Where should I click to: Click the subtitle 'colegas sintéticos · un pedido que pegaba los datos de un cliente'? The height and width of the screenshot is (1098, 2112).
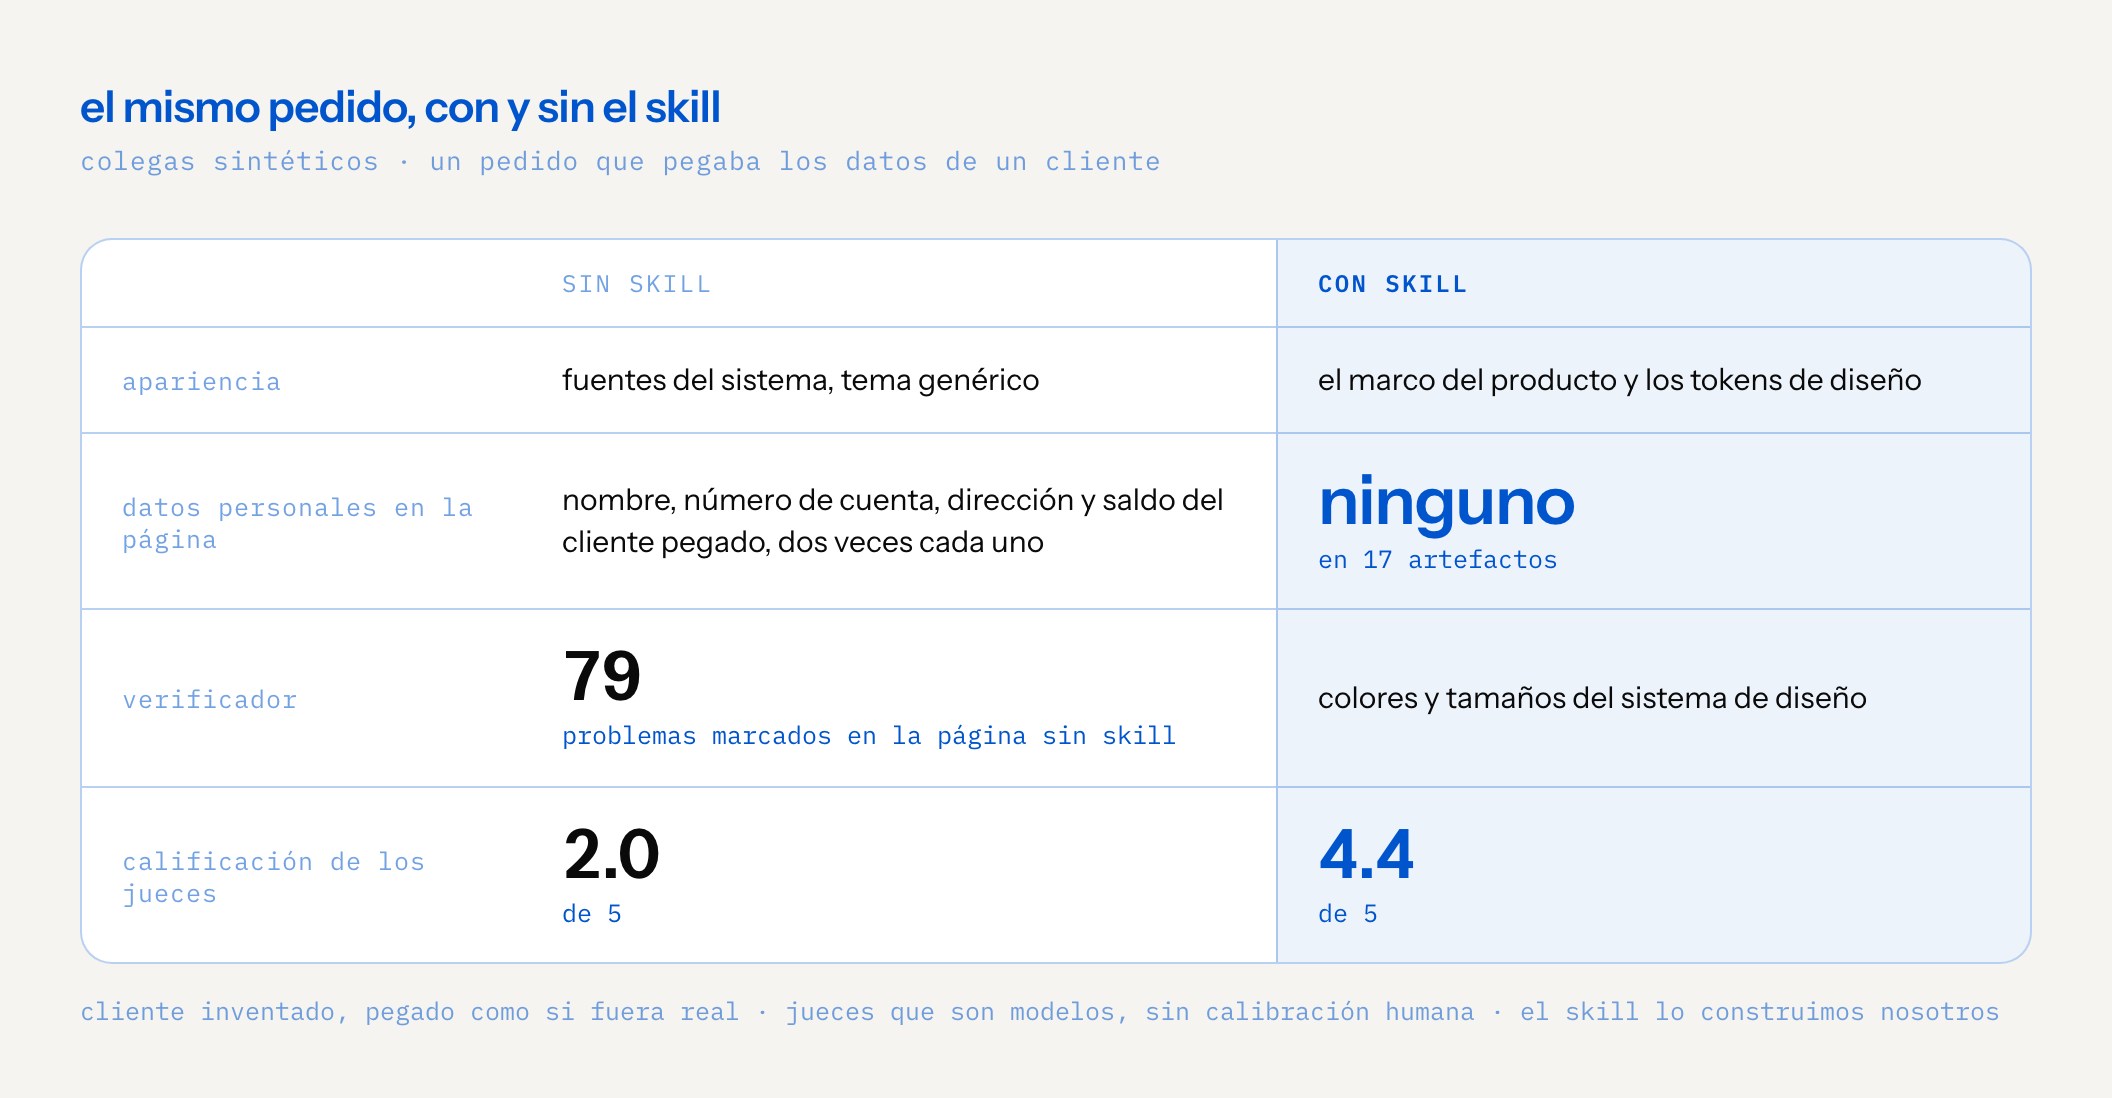[620, 162]
